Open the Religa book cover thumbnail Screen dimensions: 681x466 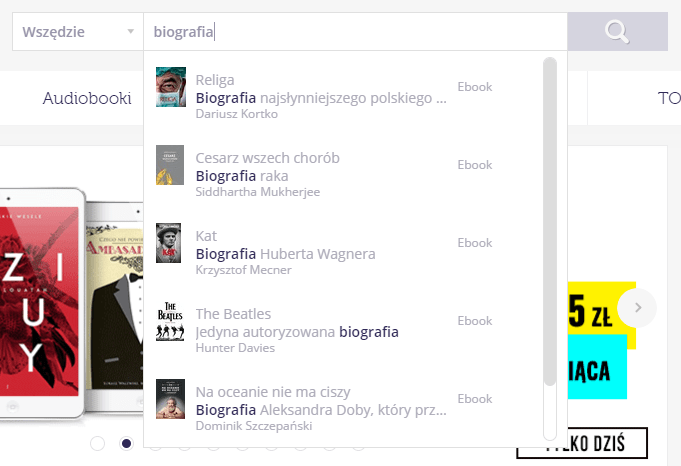tap(171, 87)
